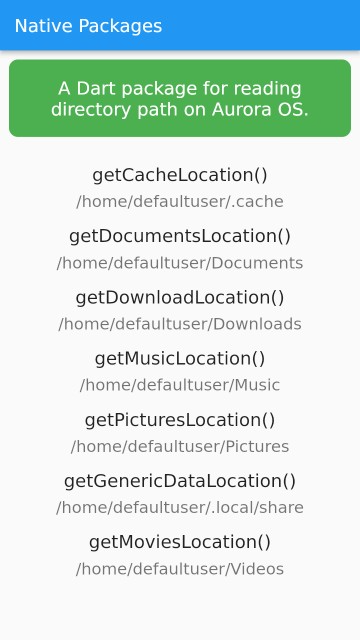Click the /home/defaultuser/Videos path text
This screenshot has width=360, height=640.
[x=180, y=569]
